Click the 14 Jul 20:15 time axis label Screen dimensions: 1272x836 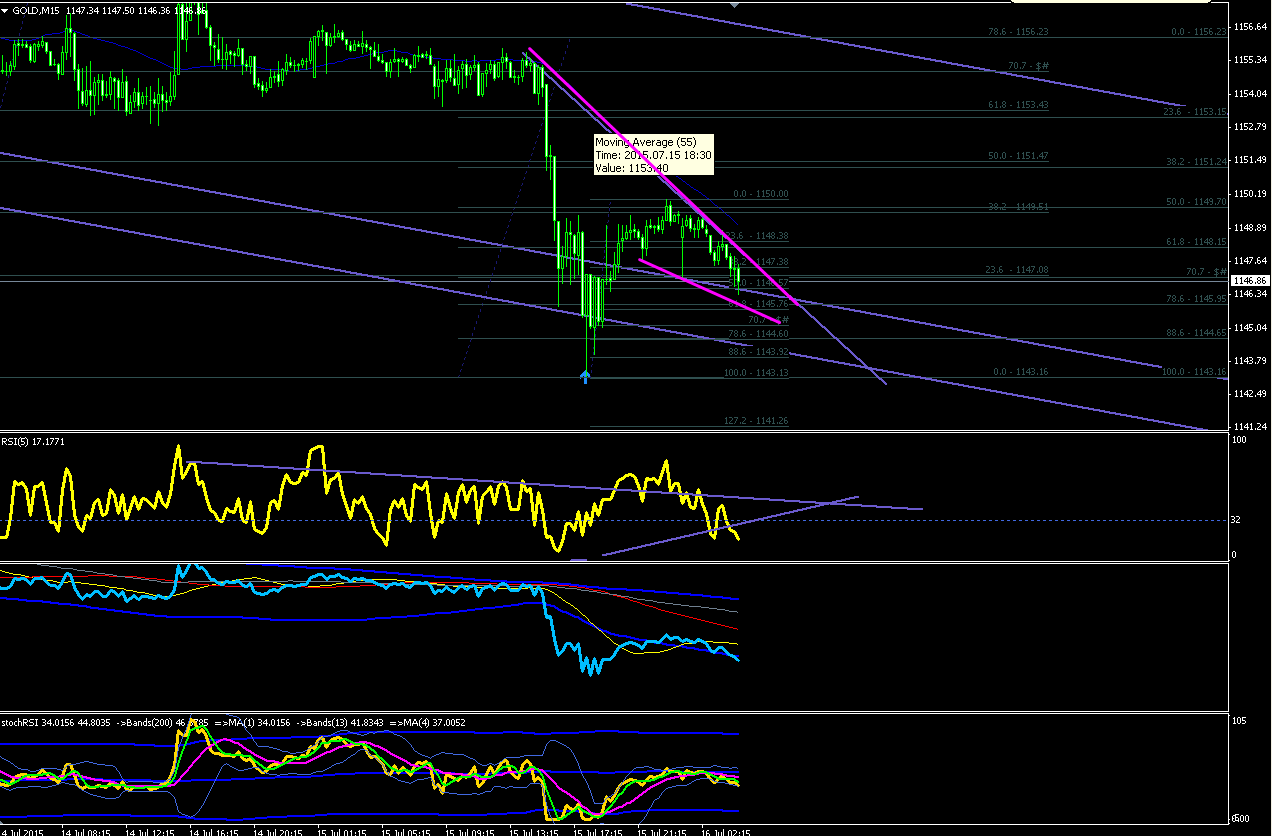coord(278,831)
